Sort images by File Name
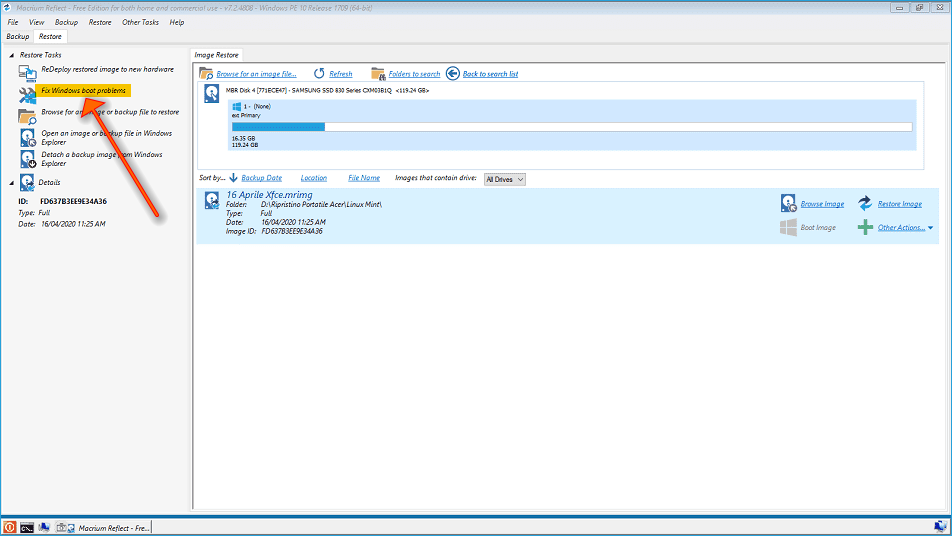This screenshot has width=952, height=536. click(364, 178)
